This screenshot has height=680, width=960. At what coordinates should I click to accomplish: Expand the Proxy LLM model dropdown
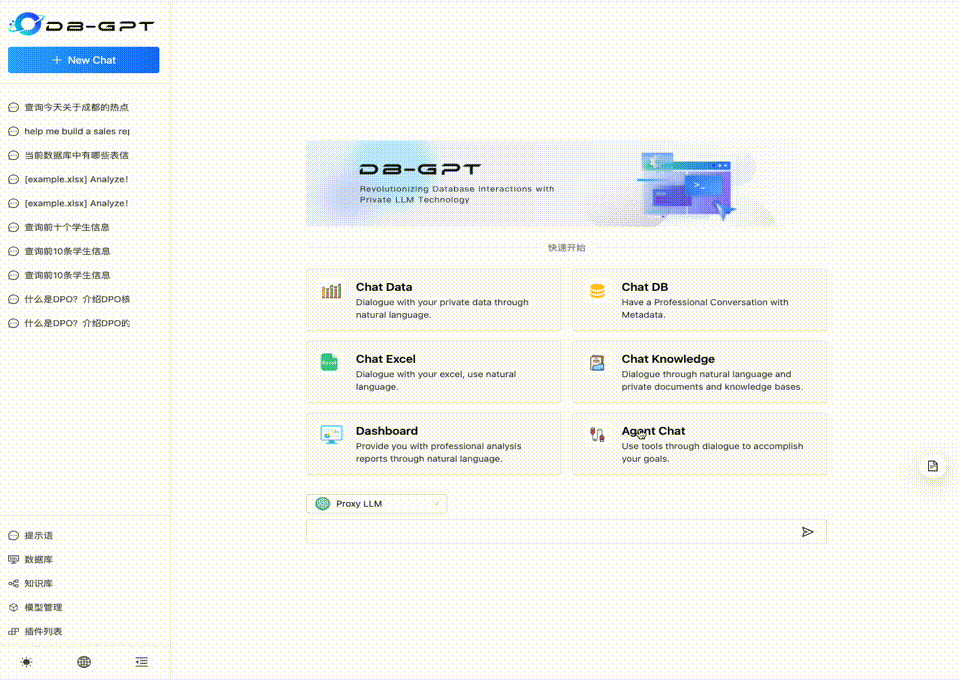(377, 504)
